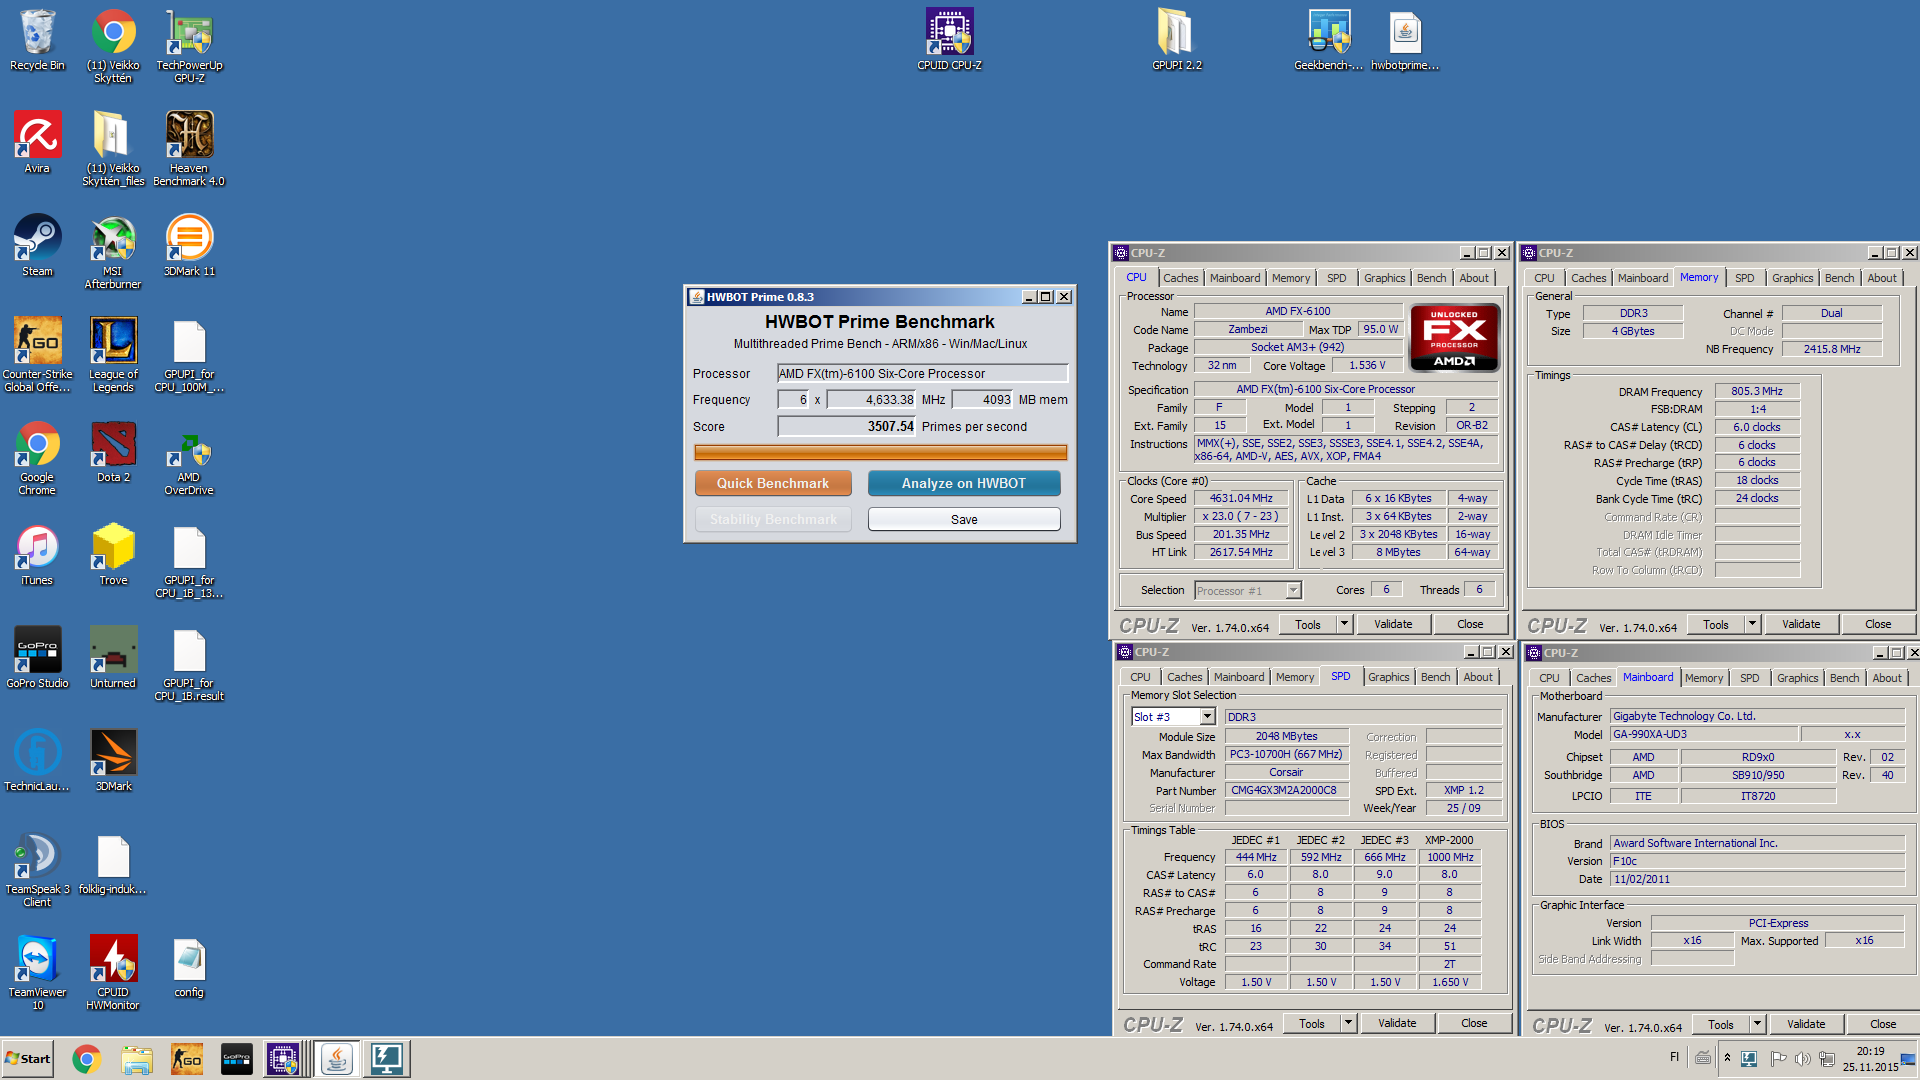Launch TechPowerUp GPU-Z shortcut
Image resolution: width=1920 pixels, height=1080 pixels.
(189, 47)
